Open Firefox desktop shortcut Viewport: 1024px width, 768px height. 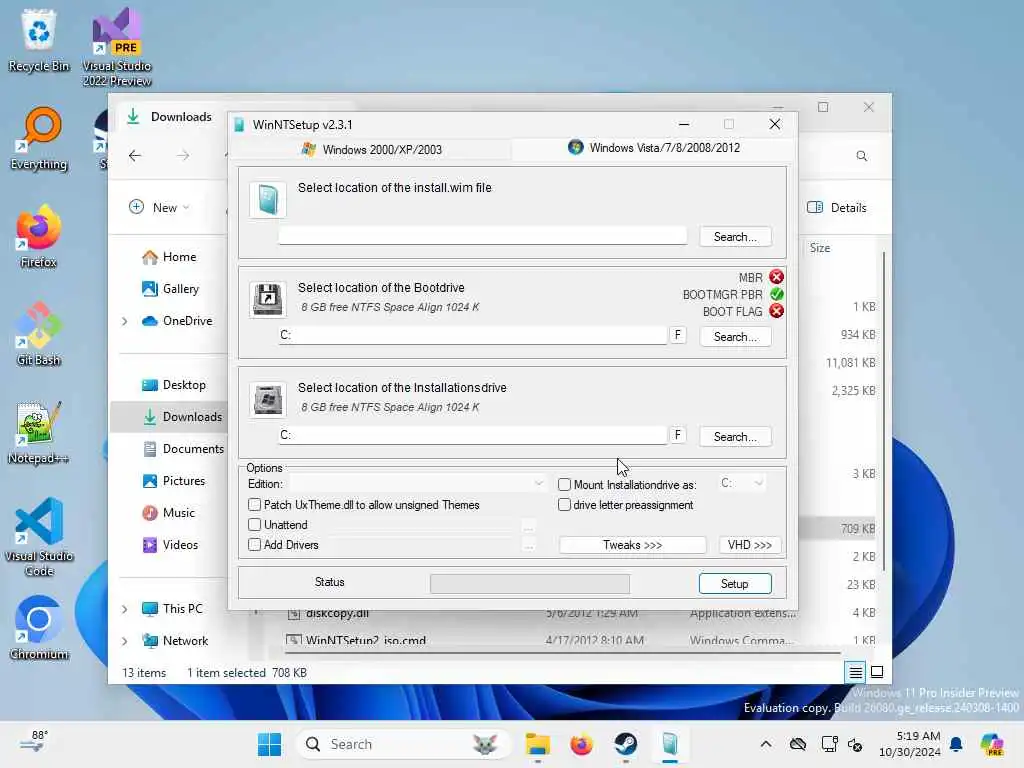[39, 236]
